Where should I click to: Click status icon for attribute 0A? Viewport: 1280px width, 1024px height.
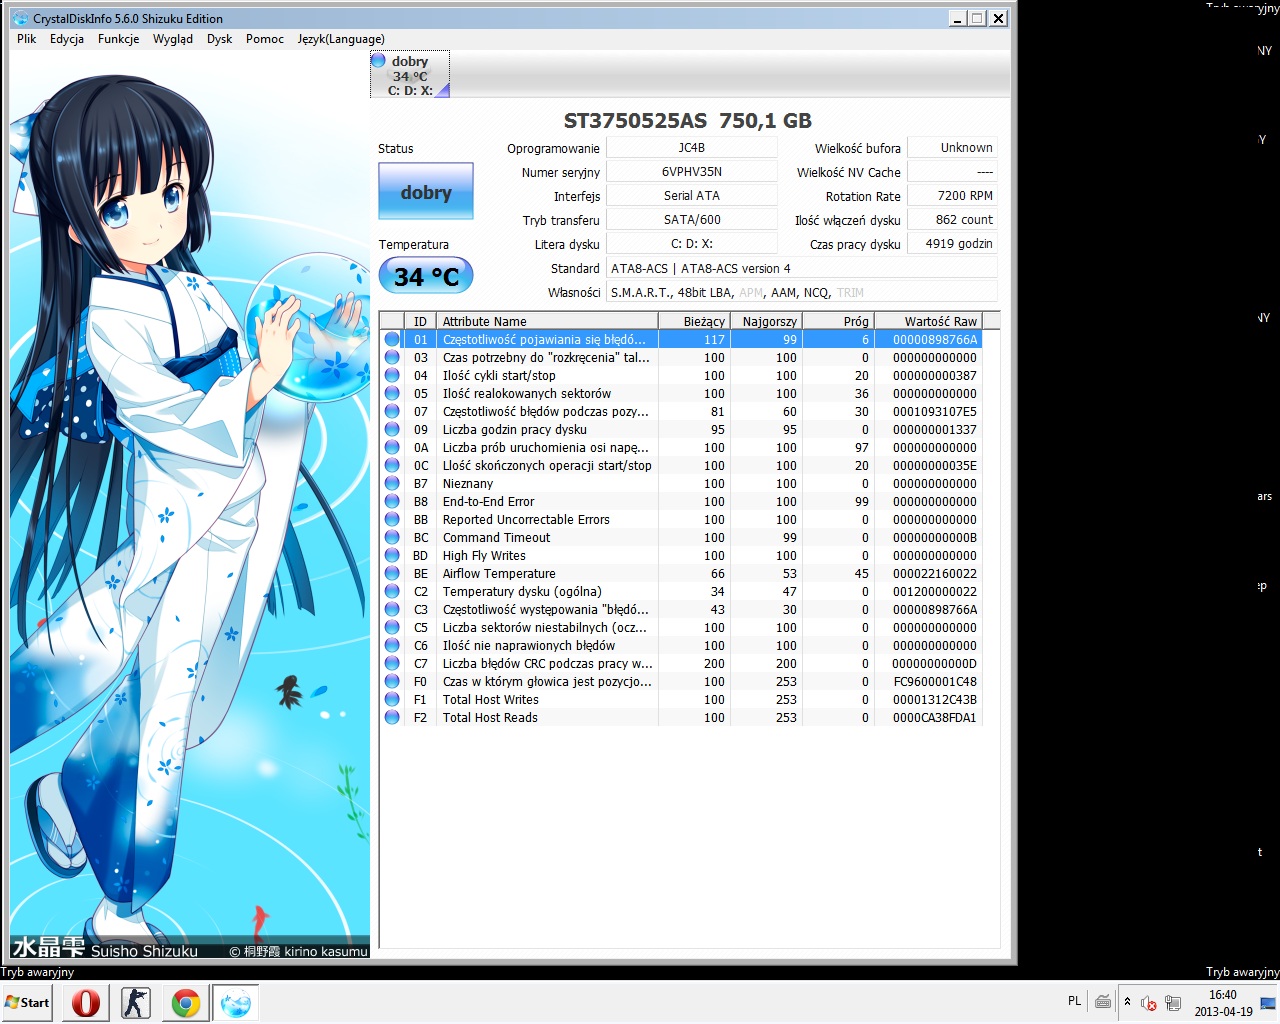coord(392,448)
